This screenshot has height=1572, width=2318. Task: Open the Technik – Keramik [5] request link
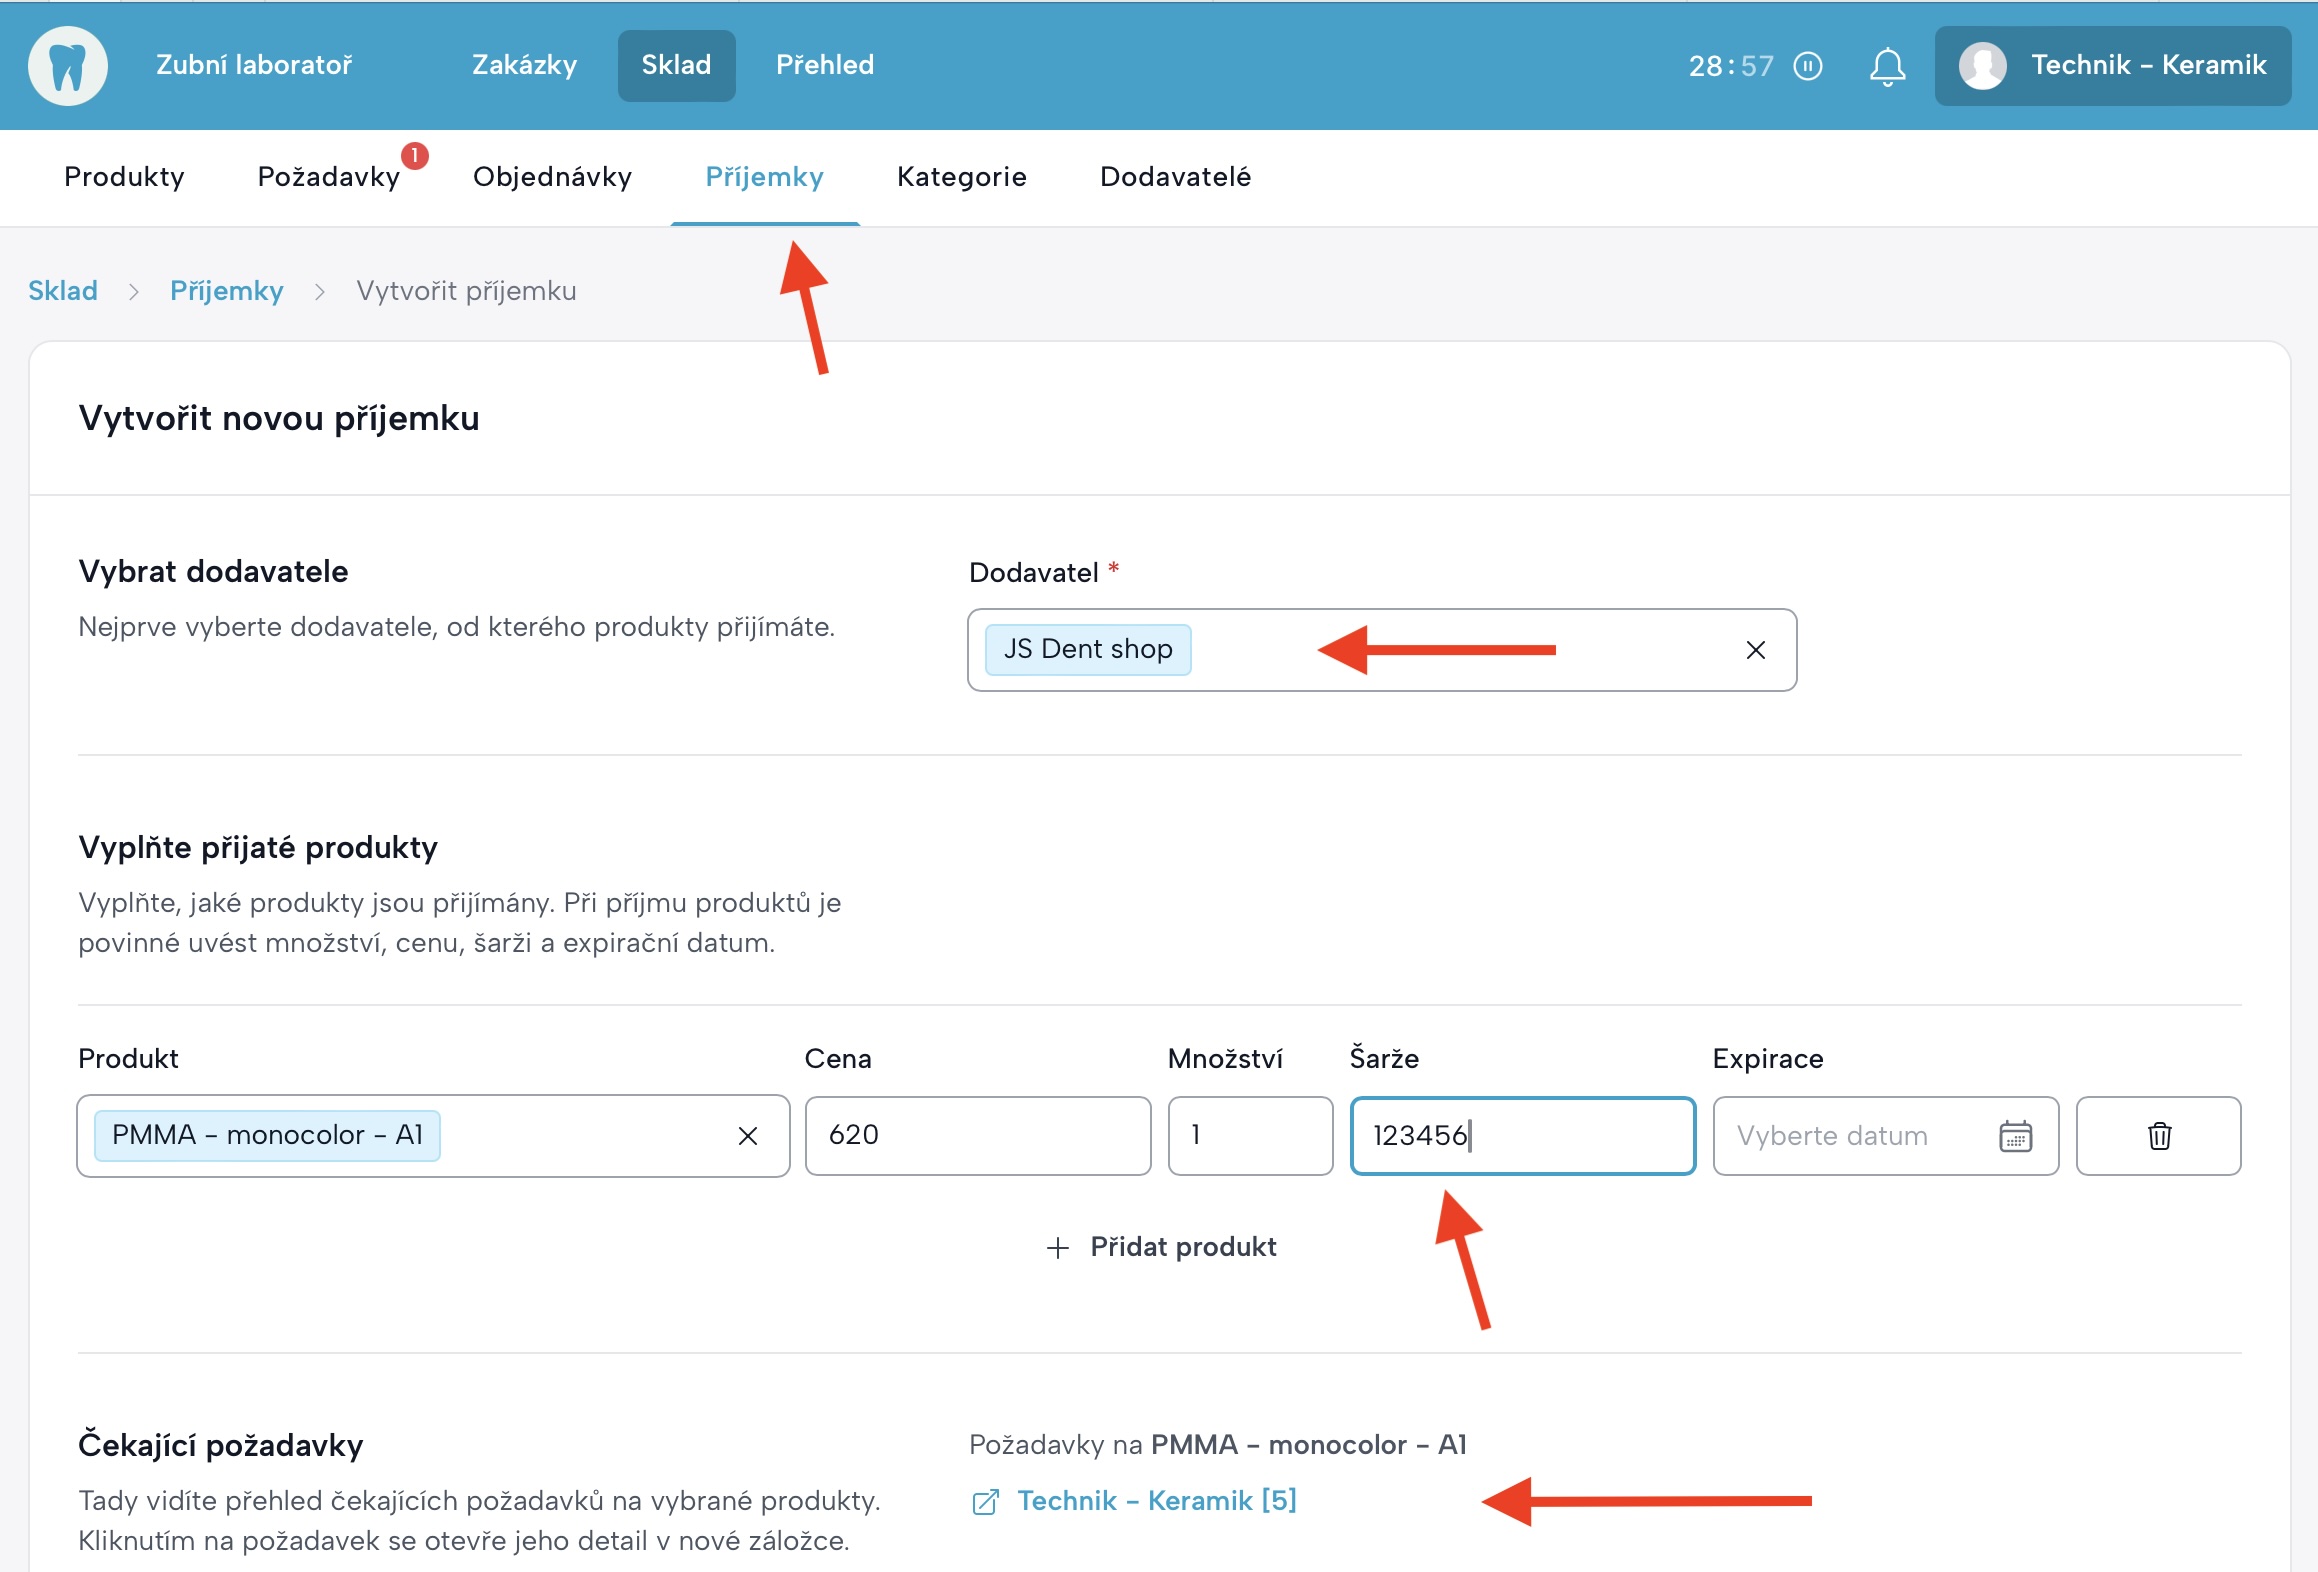coord(1156,1501)
